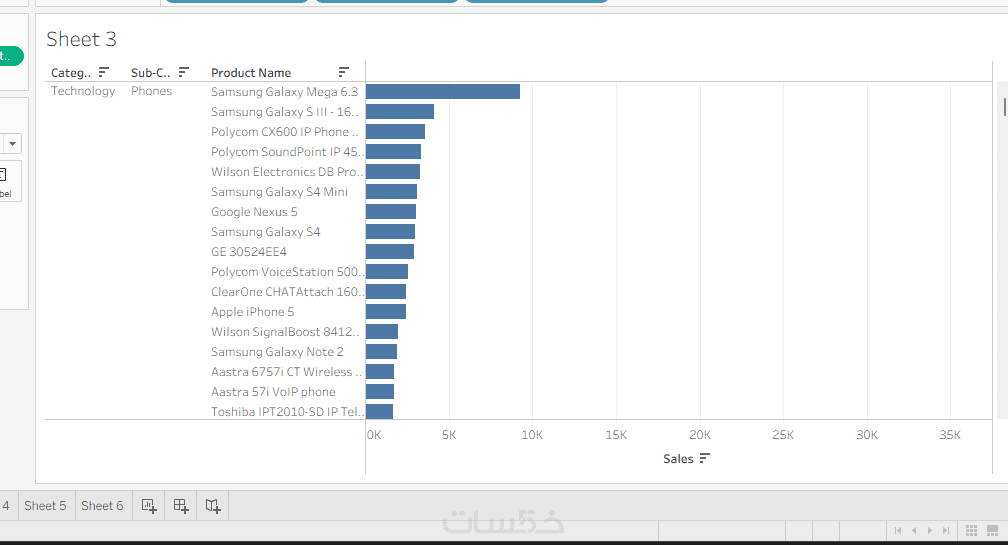1008x545 pixels.
Task: Click the Product Name sort icon
Action: click(343, 72)
